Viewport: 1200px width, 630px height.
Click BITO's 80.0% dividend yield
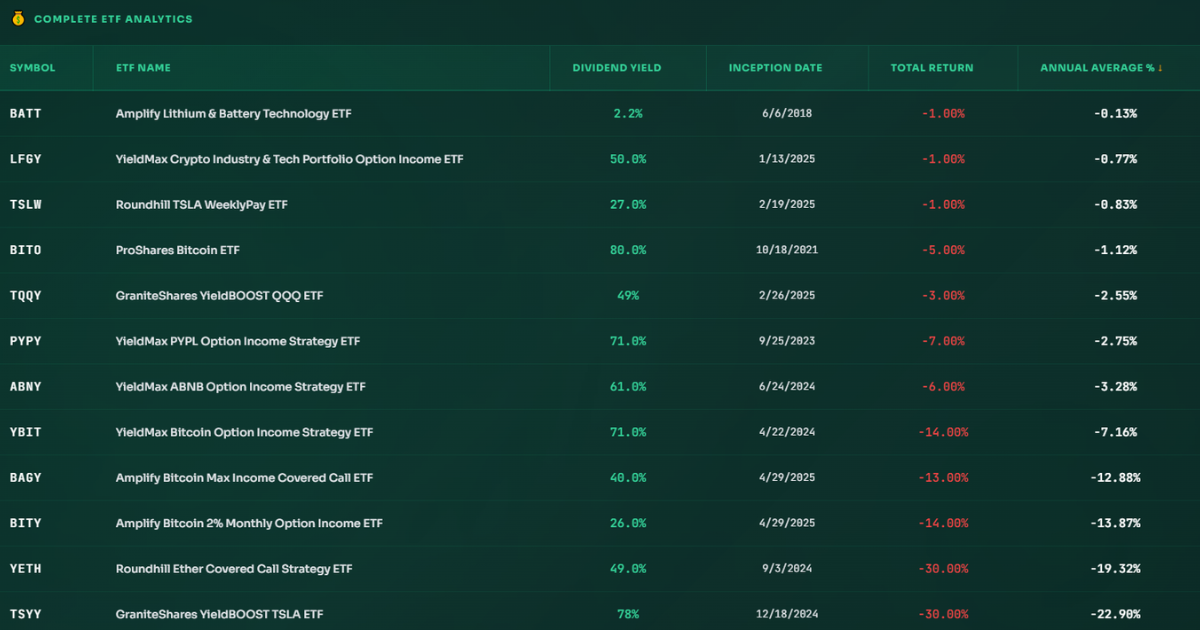[628, 250]
